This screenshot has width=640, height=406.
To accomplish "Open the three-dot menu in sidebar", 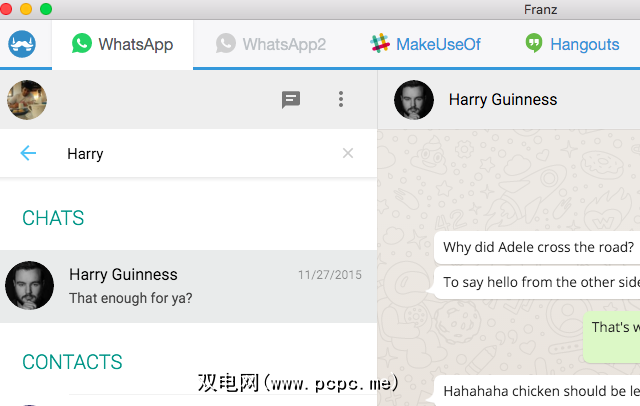I will pos(341,99).
